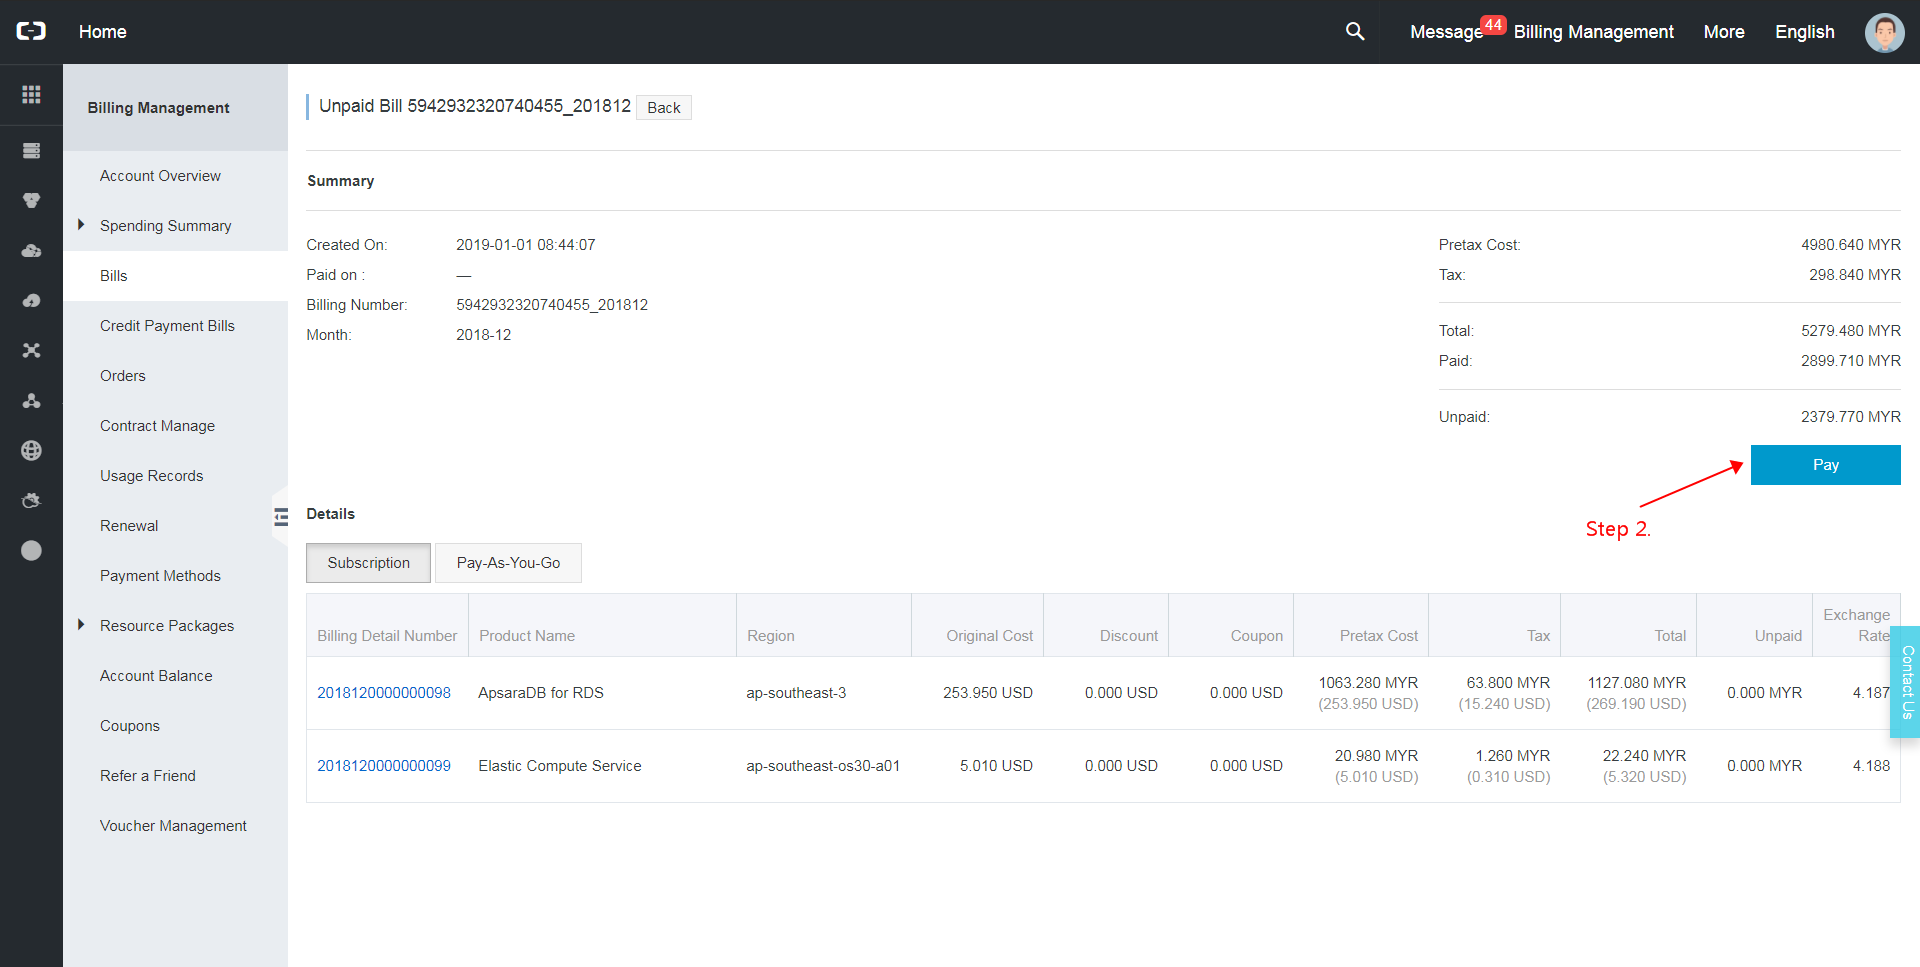1920x967 pixels.
Task: Click the billing number value in Summary
Action: [551, 304]
